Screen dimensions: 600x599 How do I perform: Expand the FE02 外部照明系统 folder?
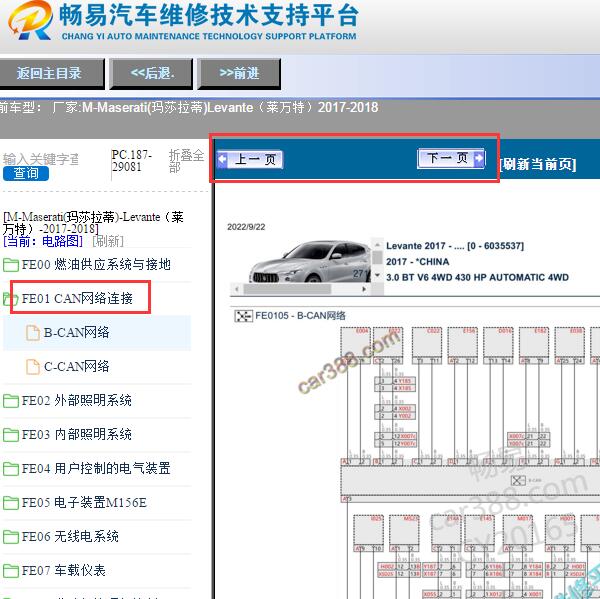77,400
